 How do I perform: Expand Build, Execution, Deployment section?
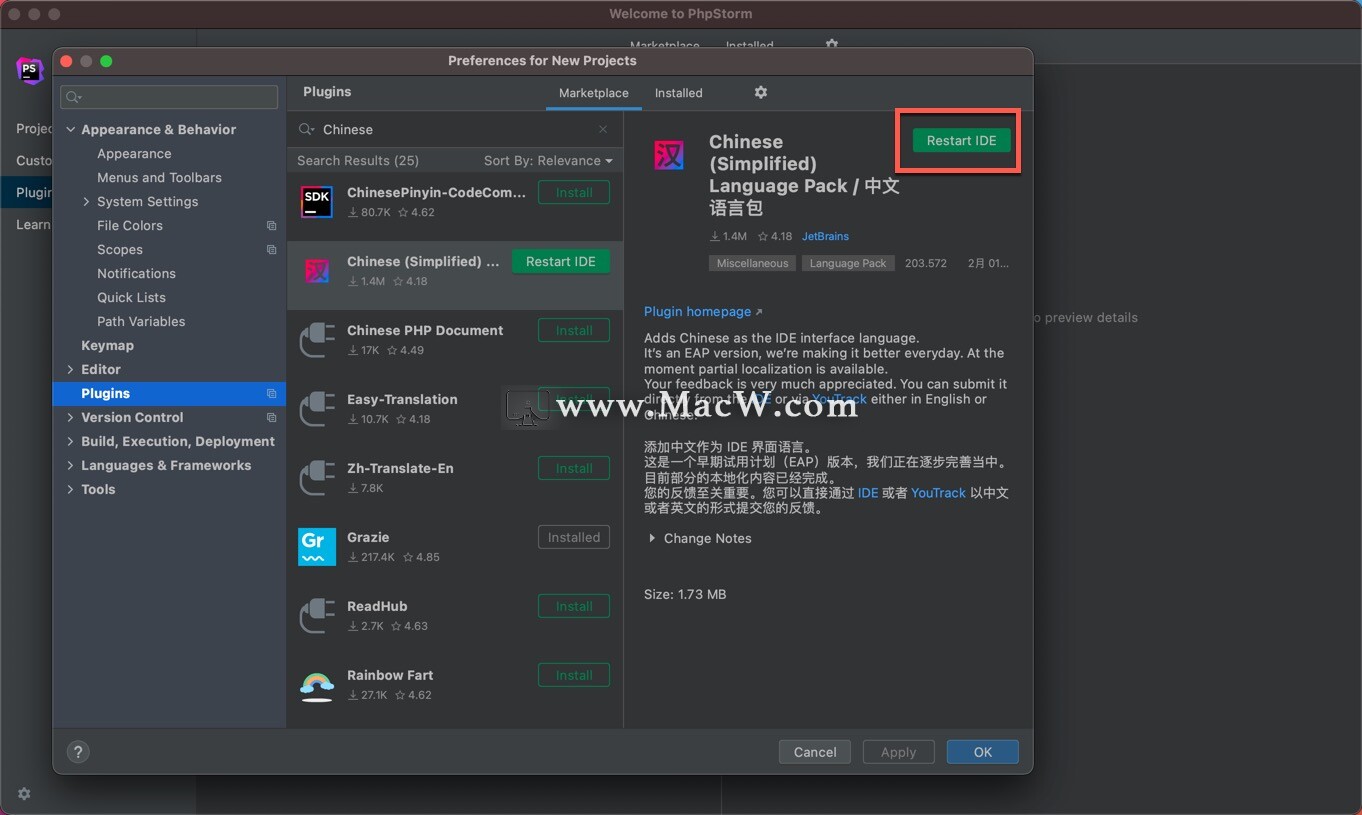71,442
